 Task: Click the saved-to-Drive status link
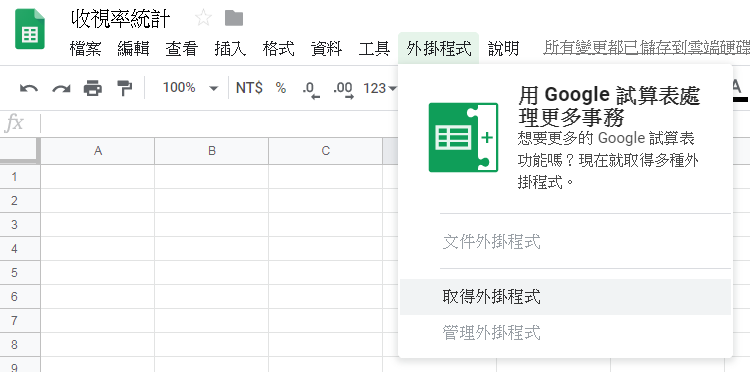pyautogui.click(x=646, y=48)
